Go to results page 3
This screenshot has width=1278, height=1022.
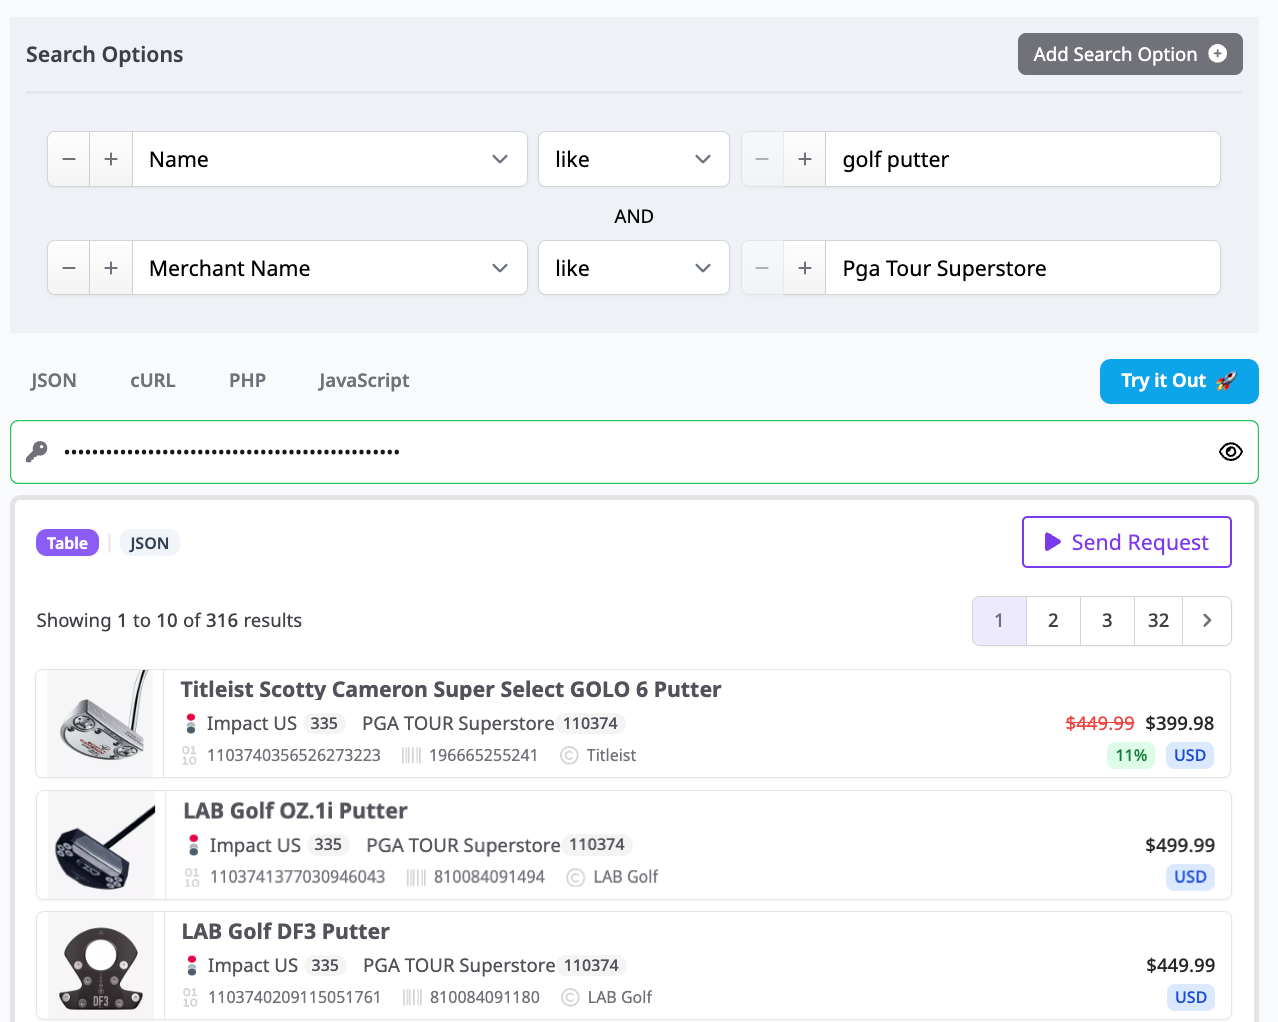[x=1107, y=621]
